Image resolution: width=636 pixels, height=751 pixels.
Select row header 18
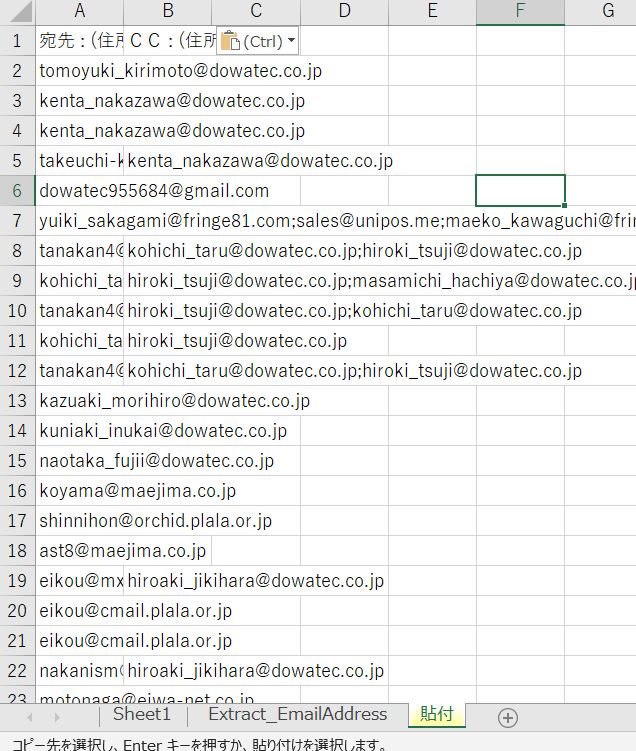pyautogui.click(x=17, y=551)
